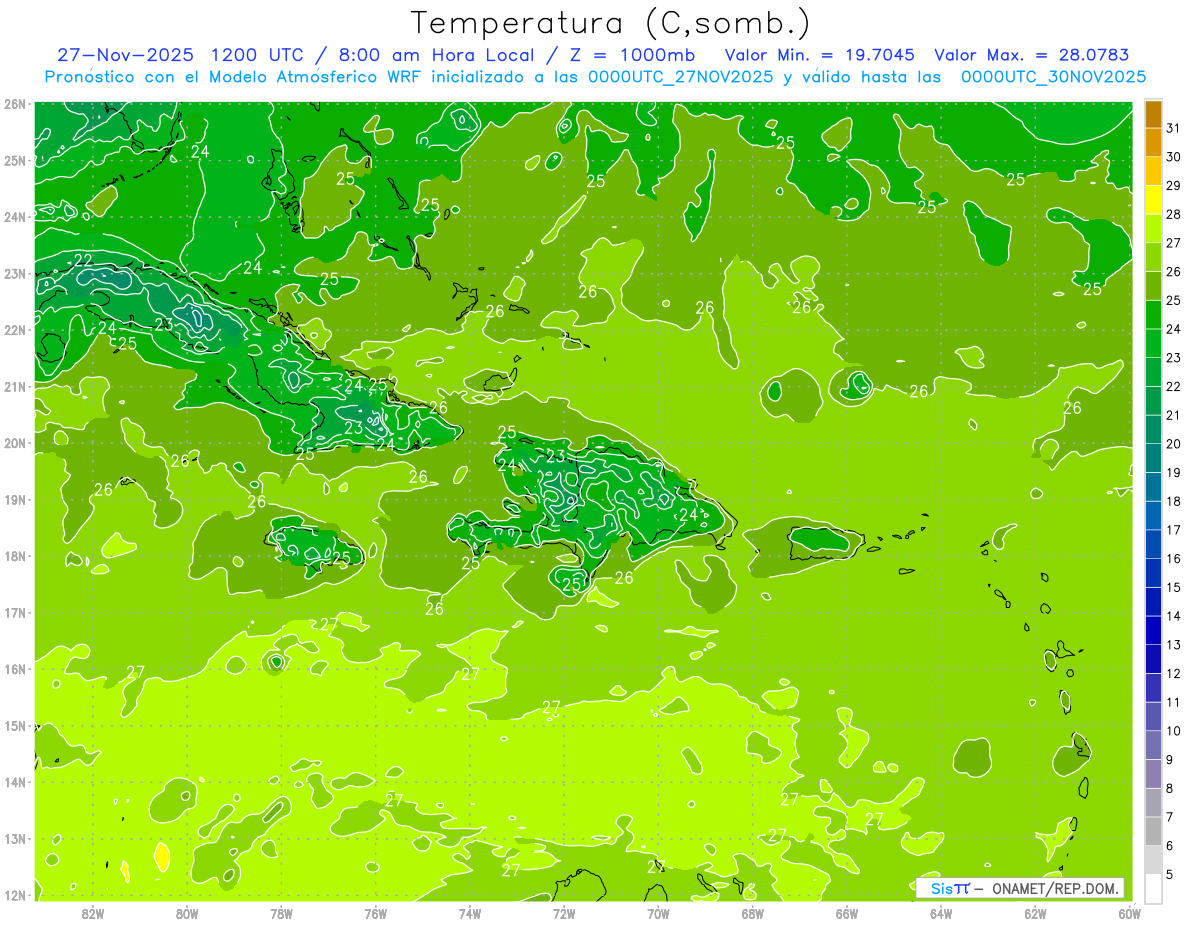Click the 20N latitude axis label
This screenshot has width=1200, height=927.
[x=14, y=443]
